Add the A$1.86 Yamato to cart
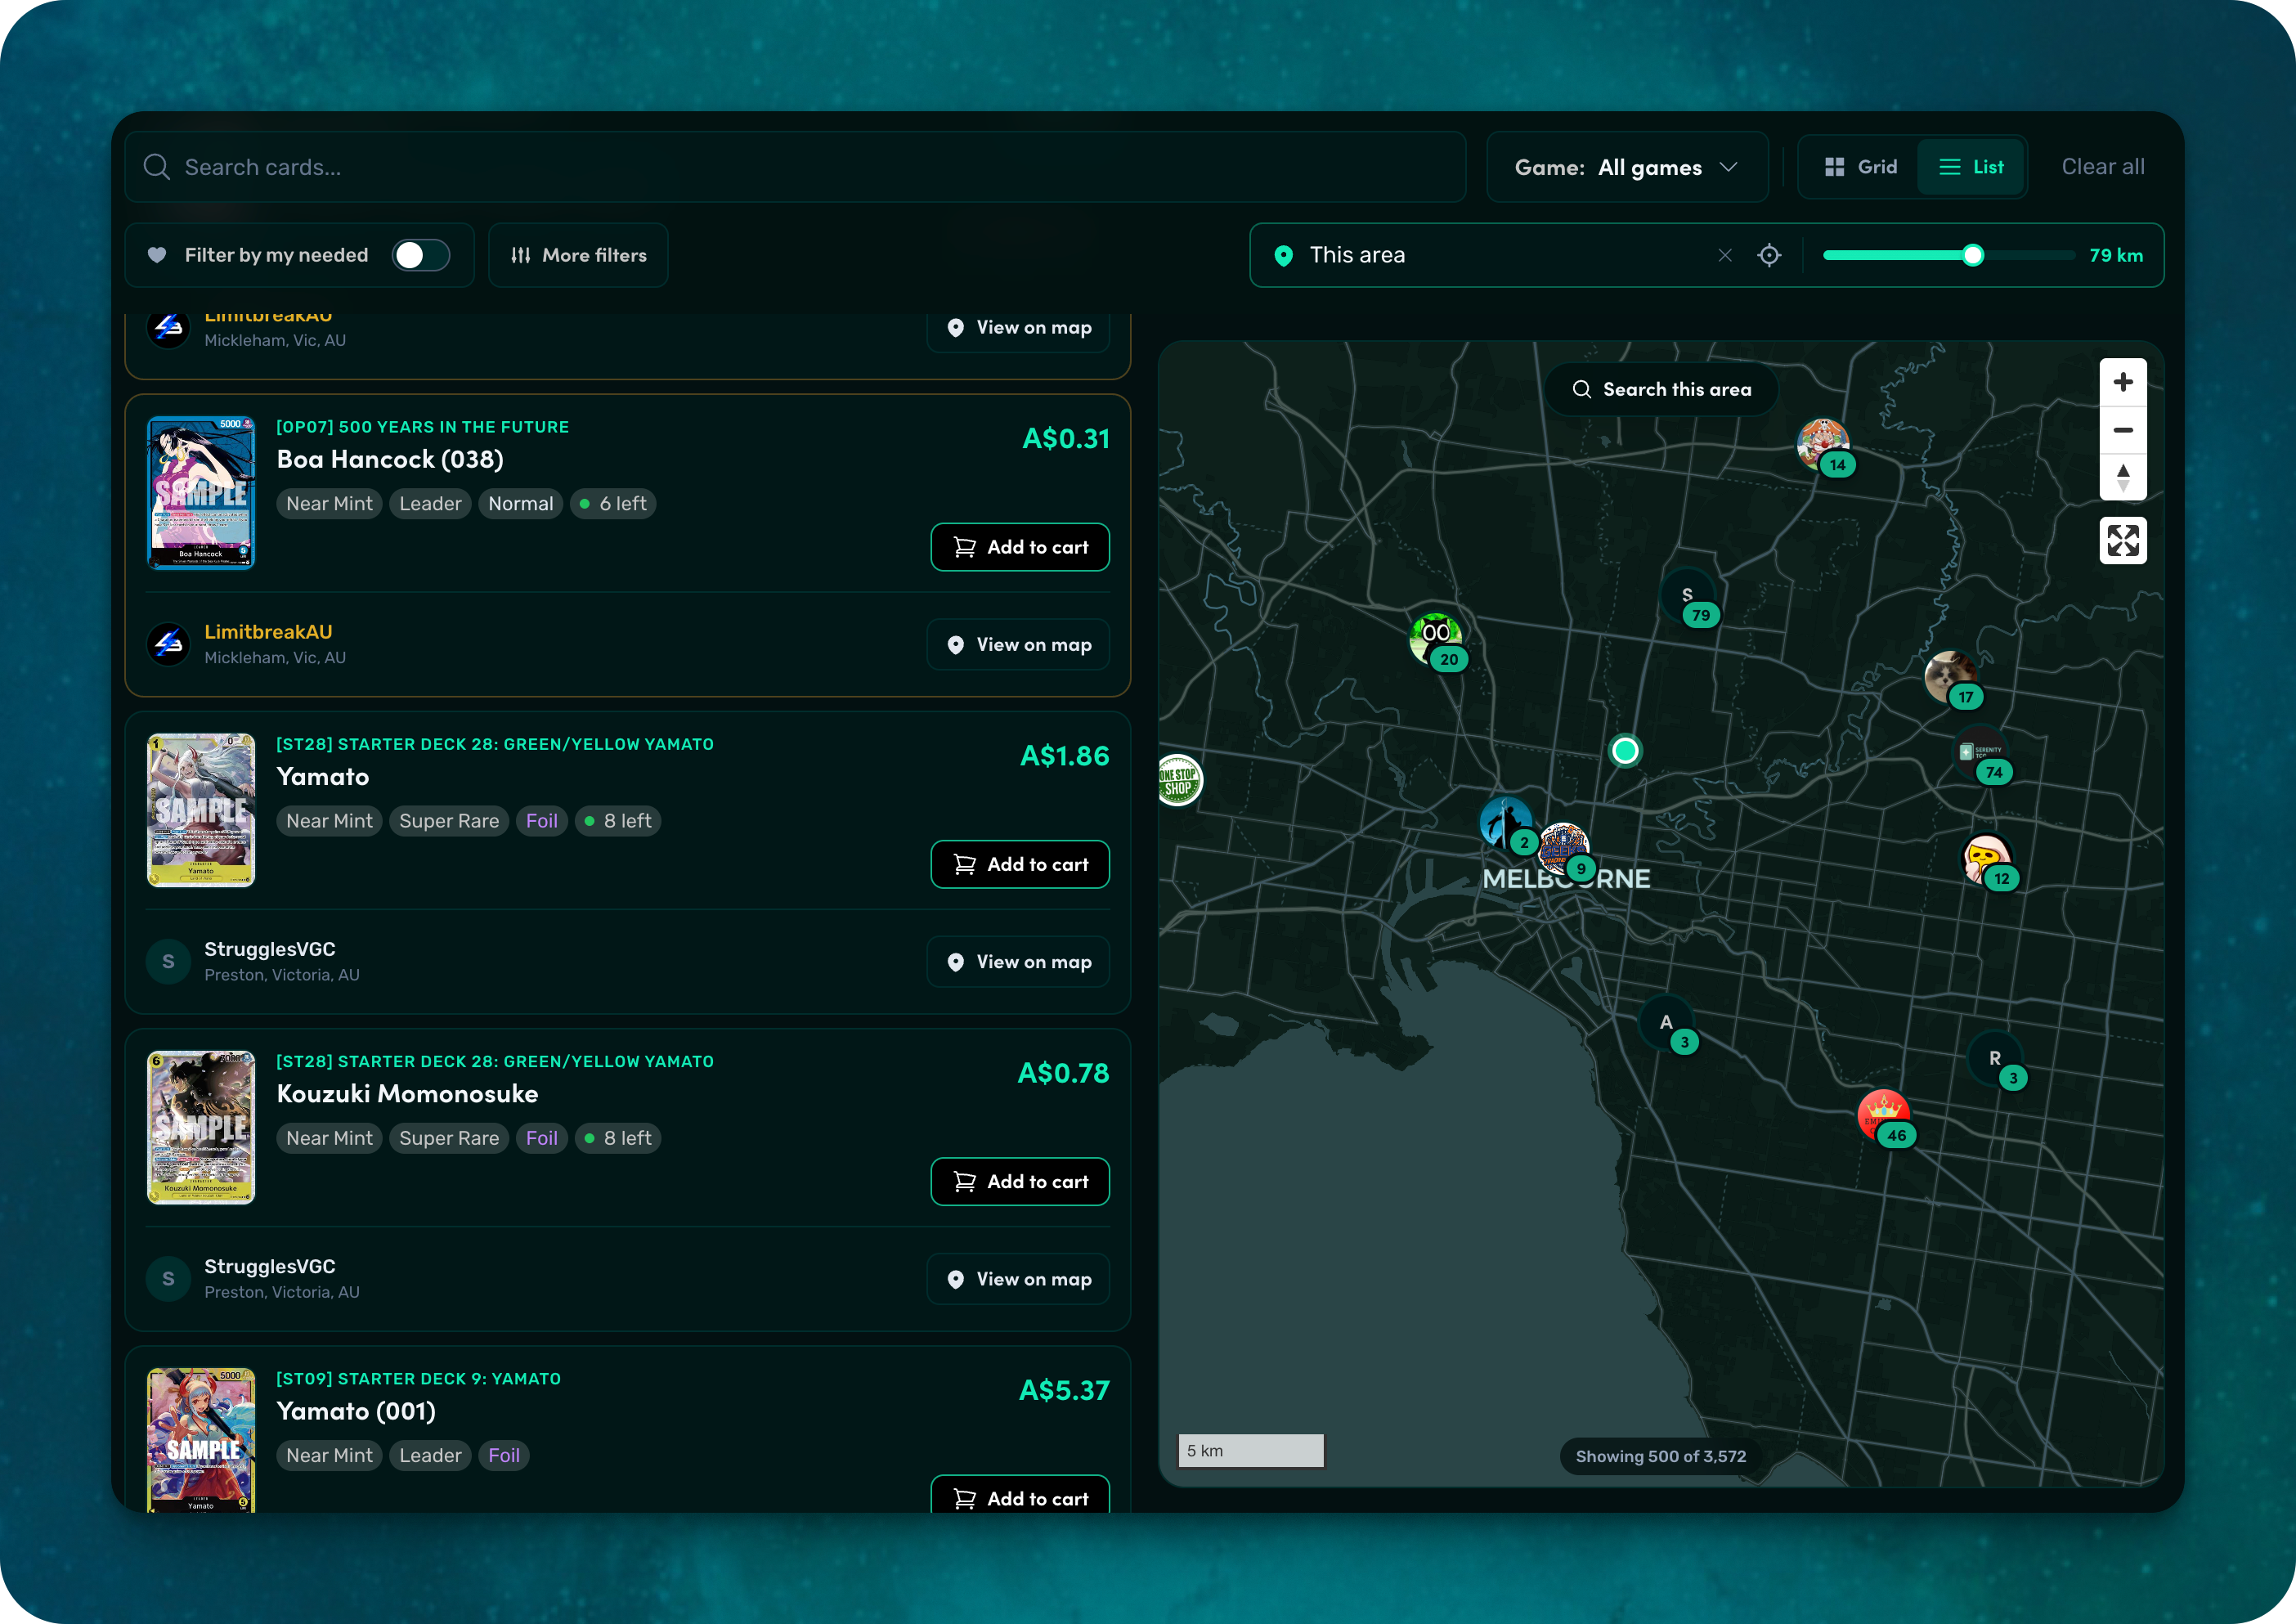 click(1020, 864)
